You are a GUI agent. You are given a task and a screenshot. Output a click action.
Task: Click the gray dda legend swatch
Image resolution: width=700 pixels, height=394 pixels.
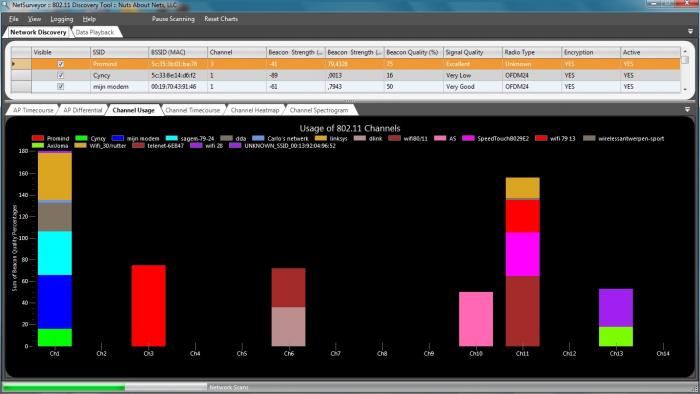pyautogui.click(x=226, y=138)
